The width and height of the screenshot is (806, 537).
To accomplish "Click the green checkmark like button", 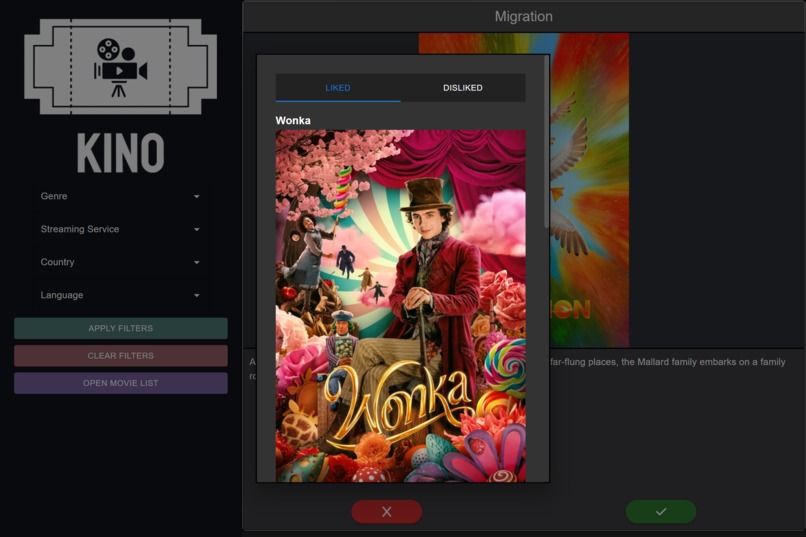I will click(x=661, y=511).
